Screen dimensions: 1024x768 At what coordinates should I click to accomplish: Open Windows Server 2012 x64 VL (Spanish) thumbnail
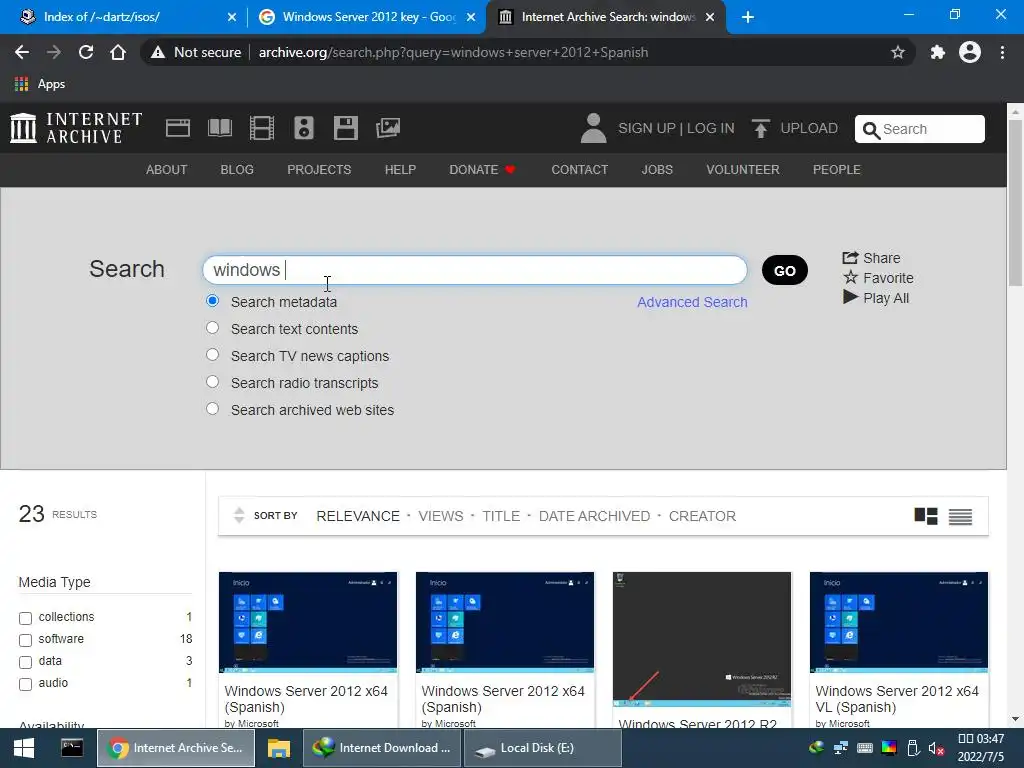point(899,622)
